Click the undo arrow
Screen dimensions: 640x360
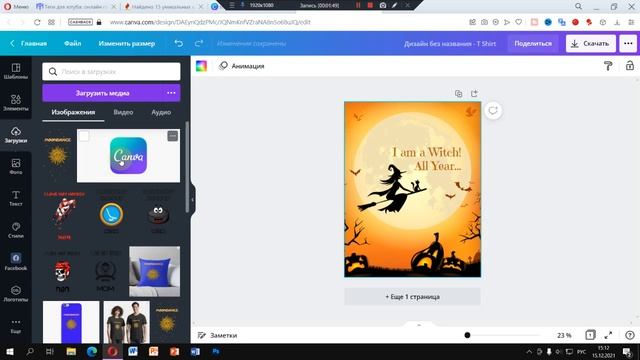point(178,43)
